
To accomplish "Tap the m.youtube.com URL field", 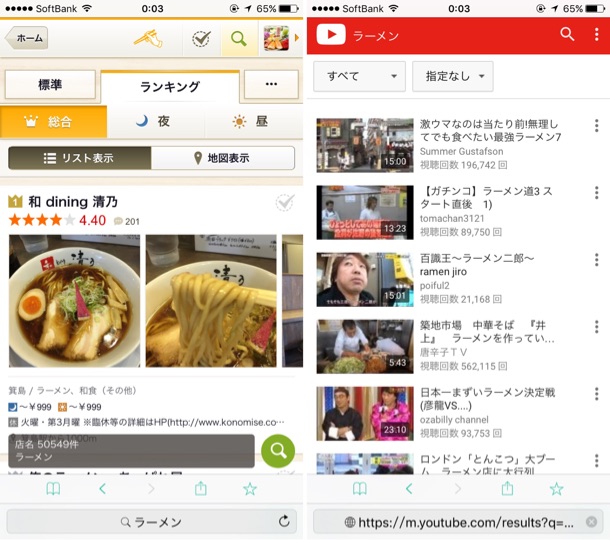I will (x=458, y=522).
